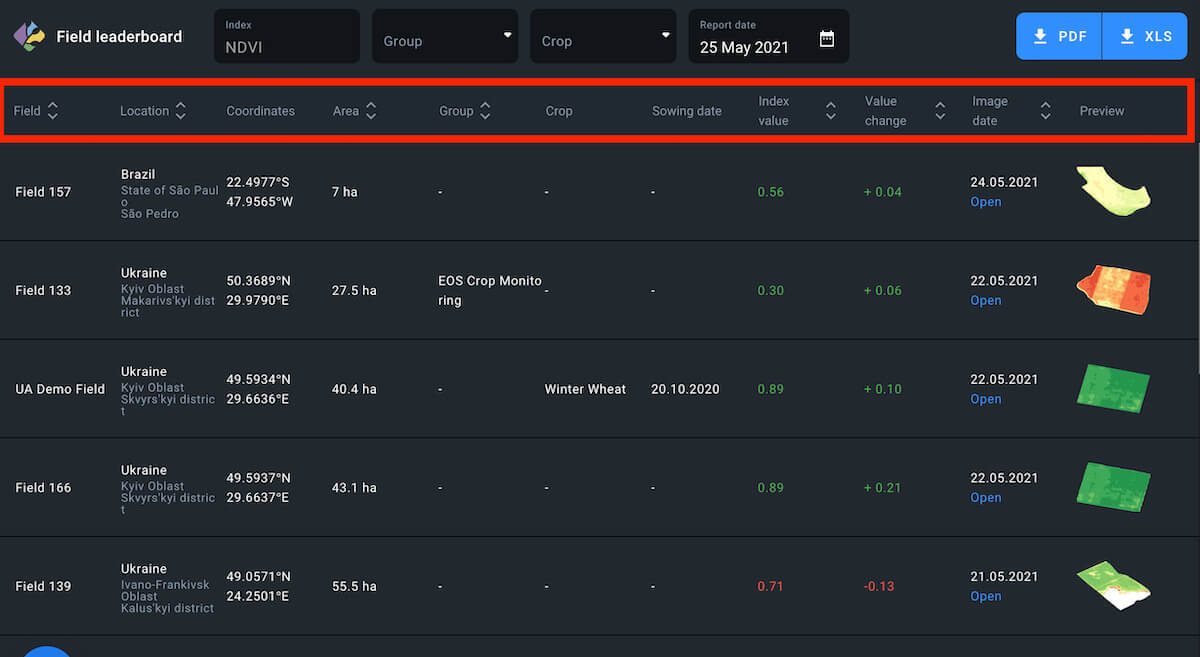Open the image link for Field 139
Screen dimensions: 1200x657
(x=985, y=596)
